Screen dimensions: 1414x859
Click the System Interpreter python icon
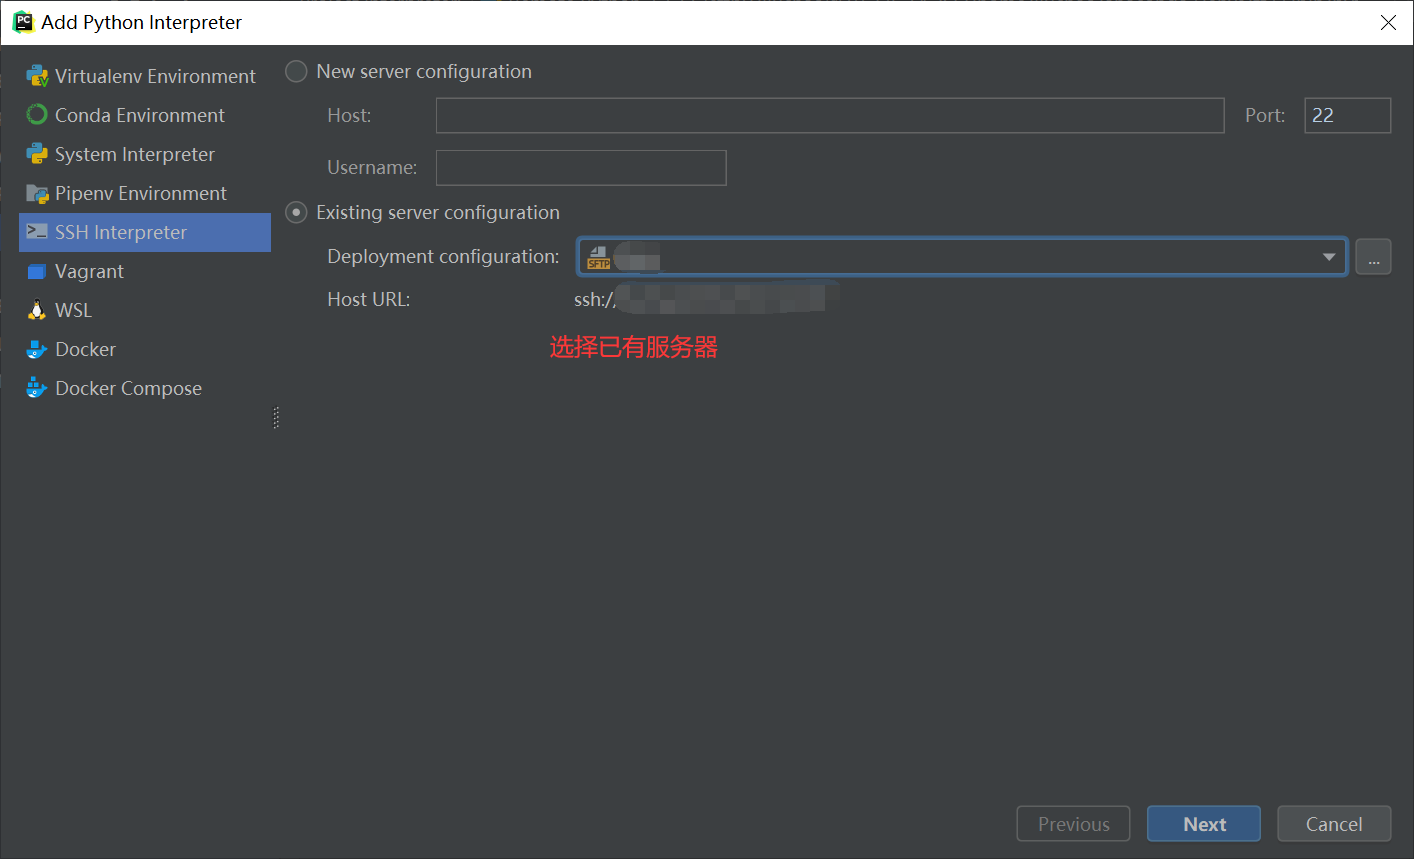tap(37, 154)
